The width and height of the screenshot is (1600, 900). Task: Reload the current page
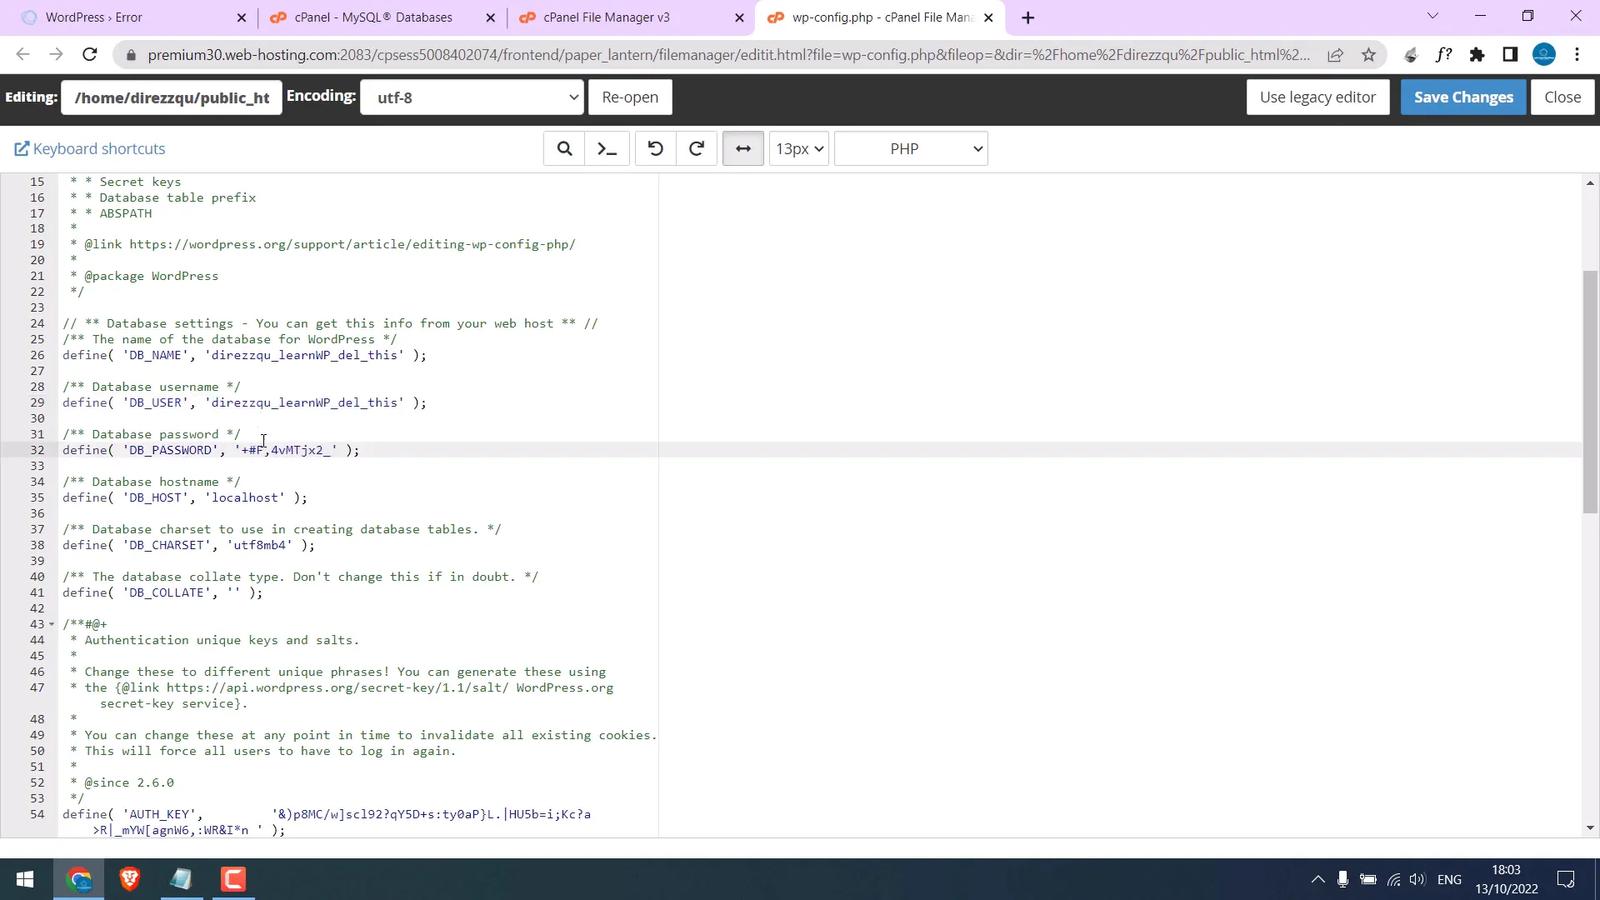coord(90,55)
